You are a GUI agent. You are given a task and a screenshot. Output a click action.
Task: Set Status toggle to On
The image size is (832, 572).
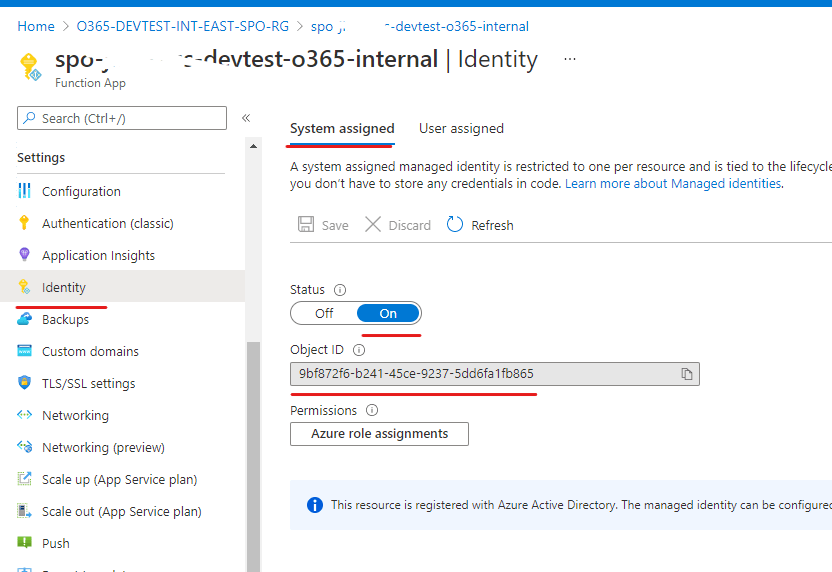point(388,313)
